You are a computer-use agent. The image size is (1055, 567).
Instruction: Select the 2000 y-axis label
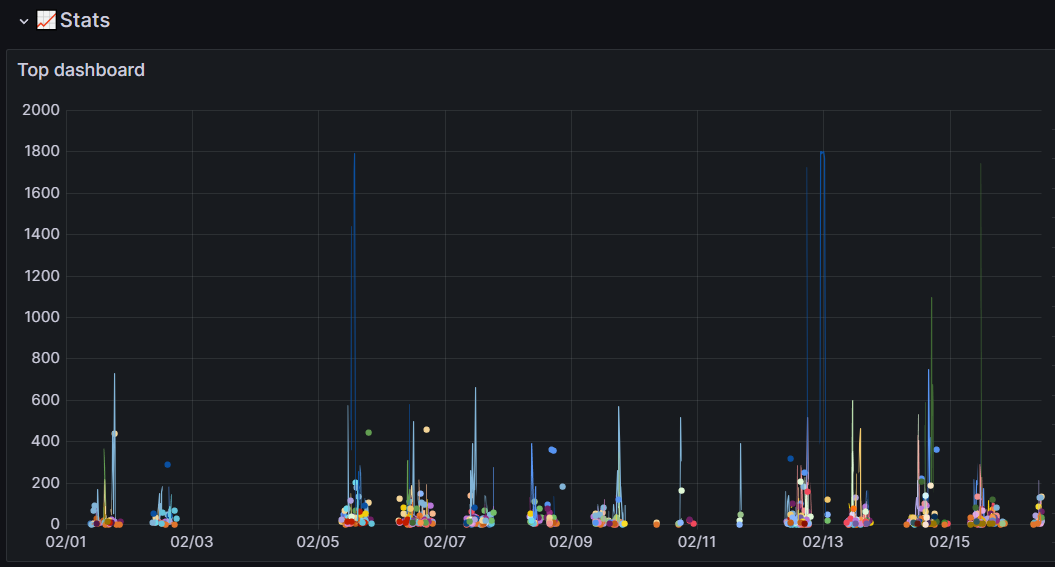coord(41,110)
